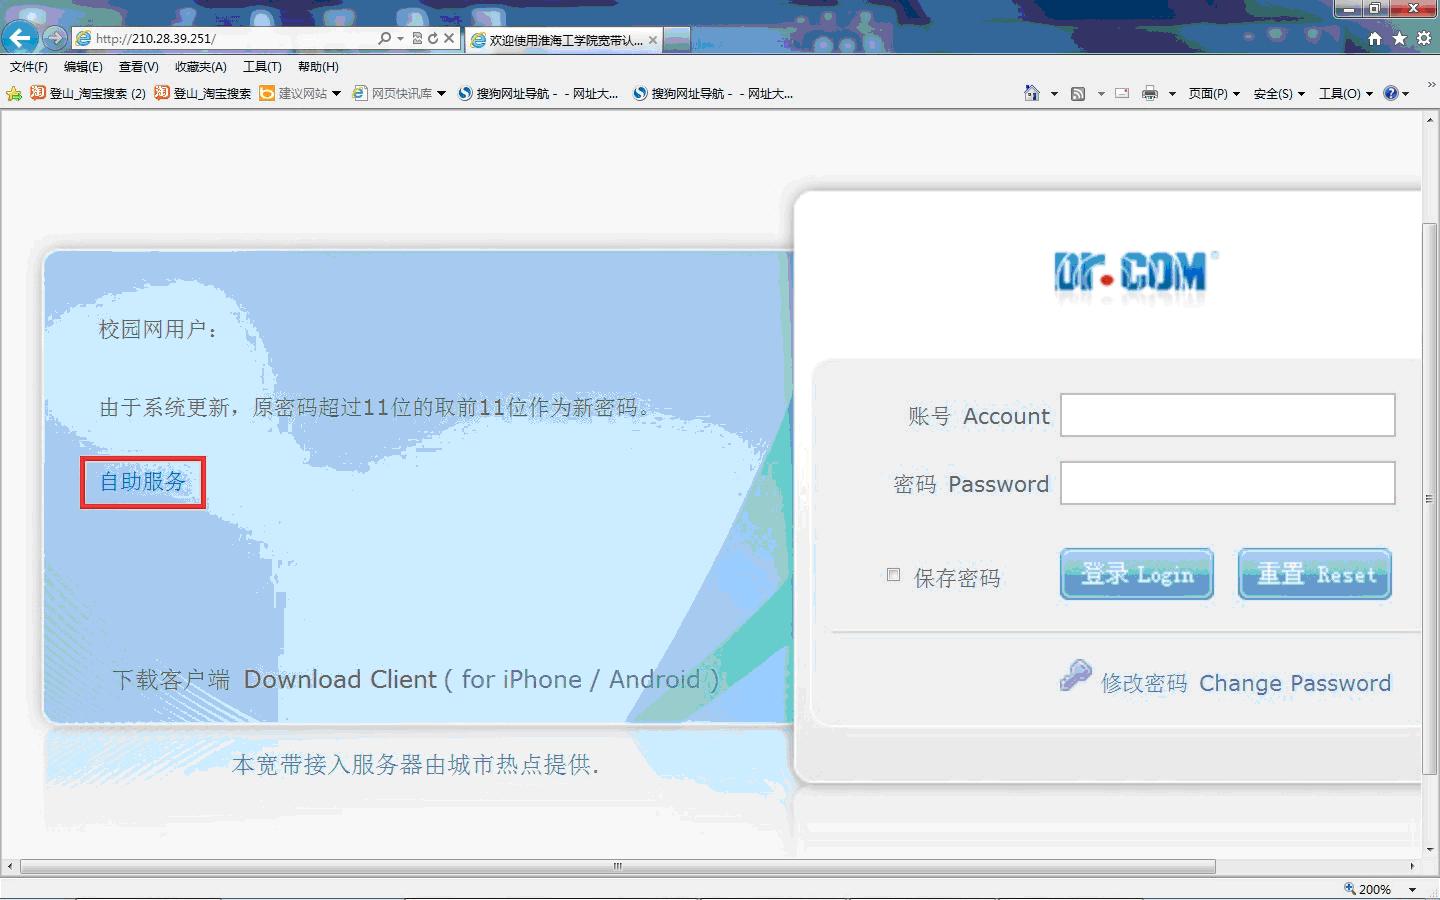The width and height of the screenshot is (1440, 900).
Task: Click the read mail envelope icon
Action: pyautogui.click(x=1122, y=93)
